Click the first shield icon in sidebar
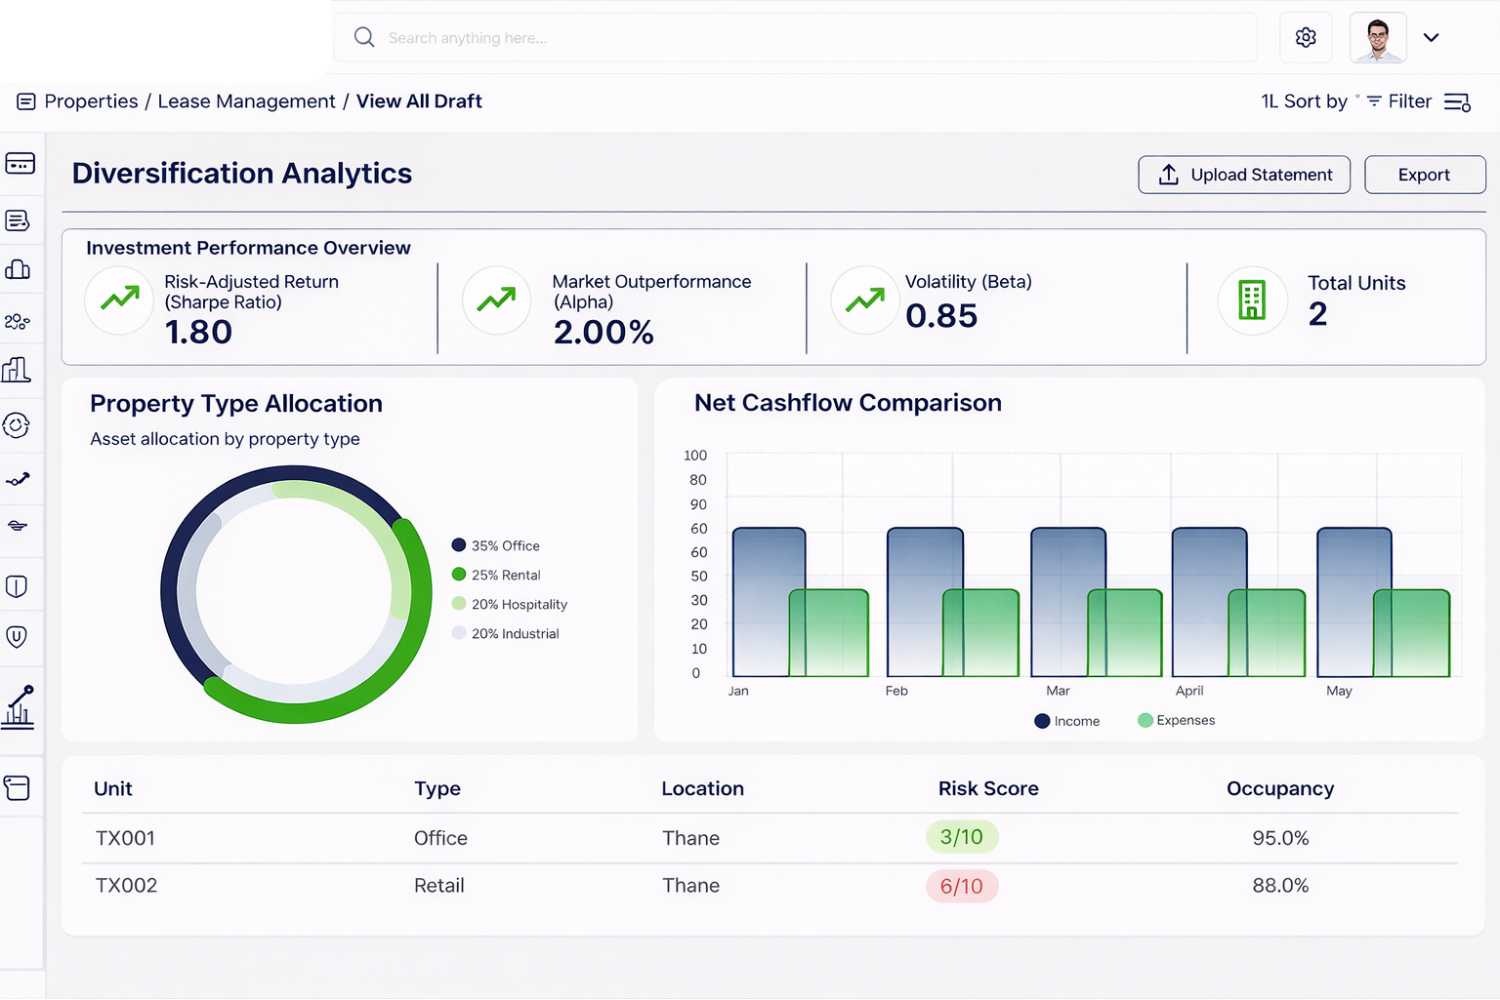 point(17,586)
